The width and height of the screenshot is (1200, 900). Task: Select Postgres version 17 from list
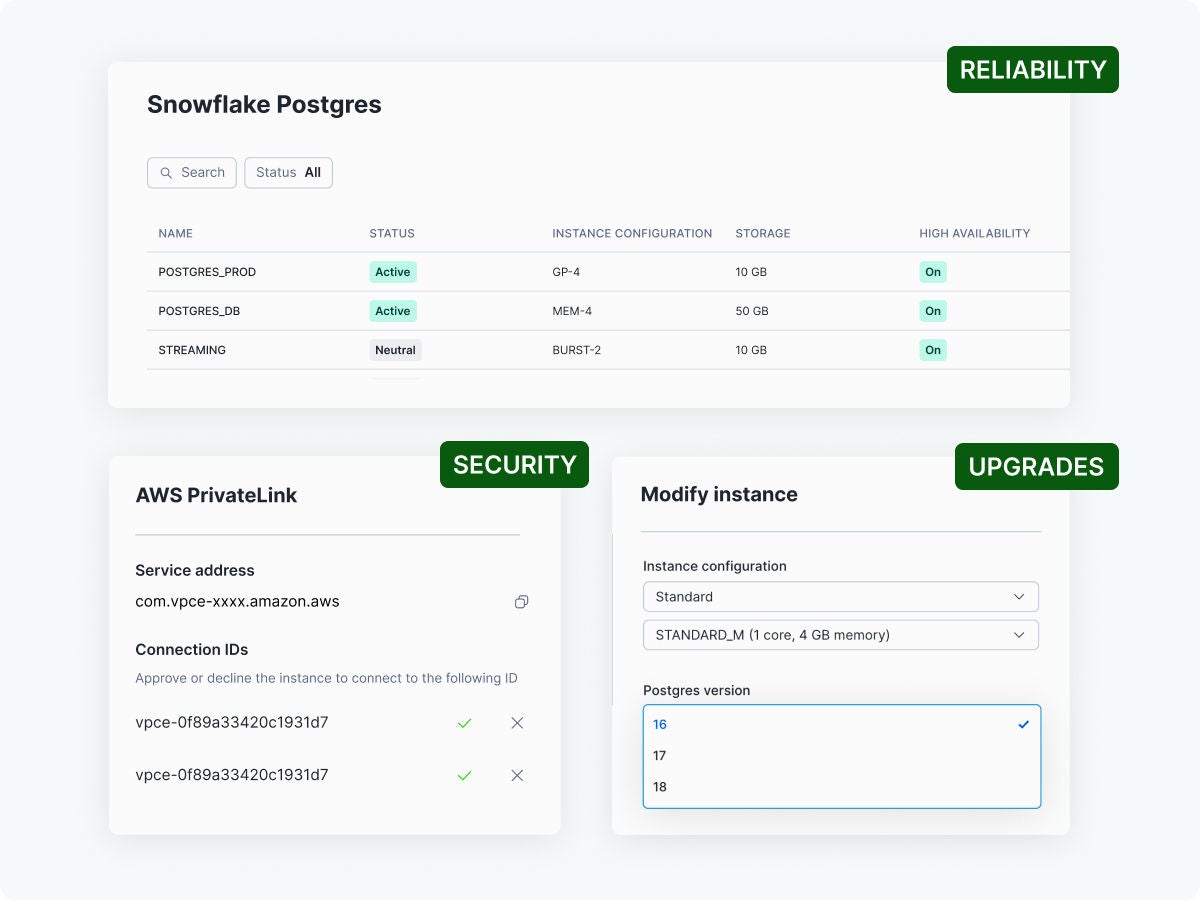pyautogui.click(x=660, y=756)
